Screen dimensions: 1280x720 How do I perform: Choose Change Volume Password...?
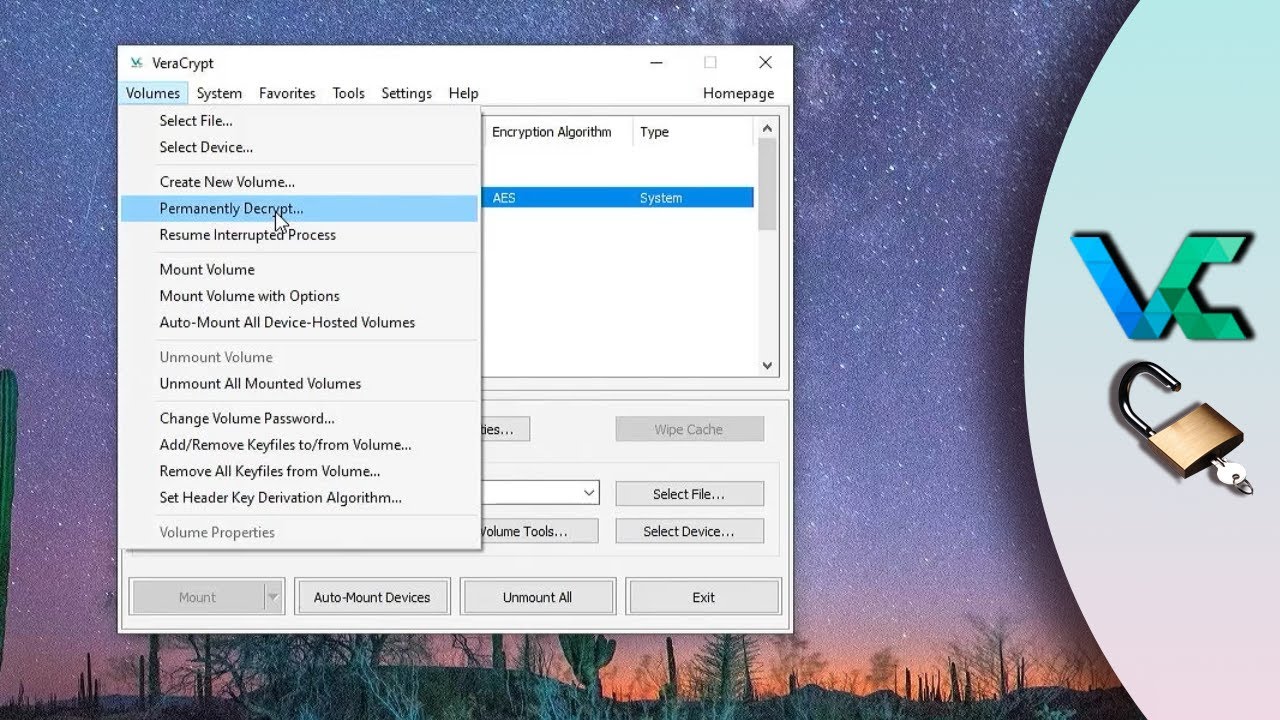(x=299, y=418)
